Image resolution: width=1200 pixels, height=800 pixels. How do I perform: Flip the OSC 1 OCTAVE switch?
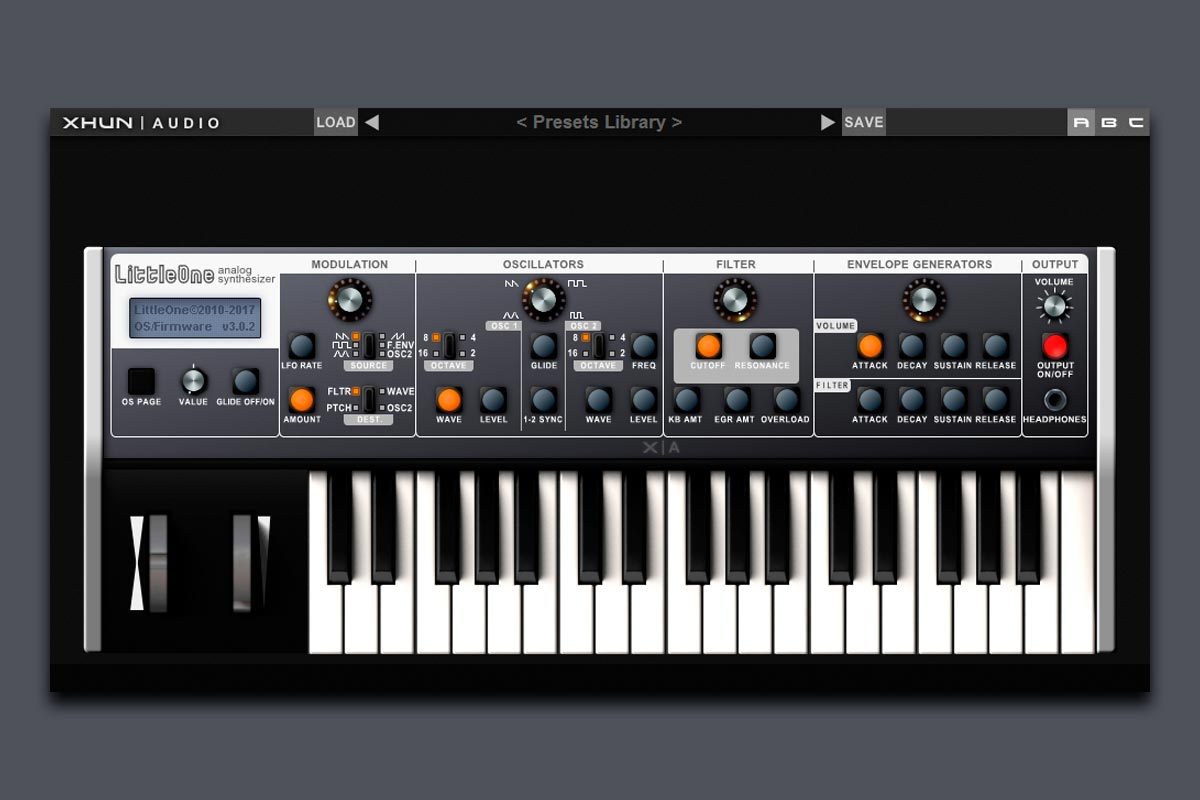pos(449,345)
